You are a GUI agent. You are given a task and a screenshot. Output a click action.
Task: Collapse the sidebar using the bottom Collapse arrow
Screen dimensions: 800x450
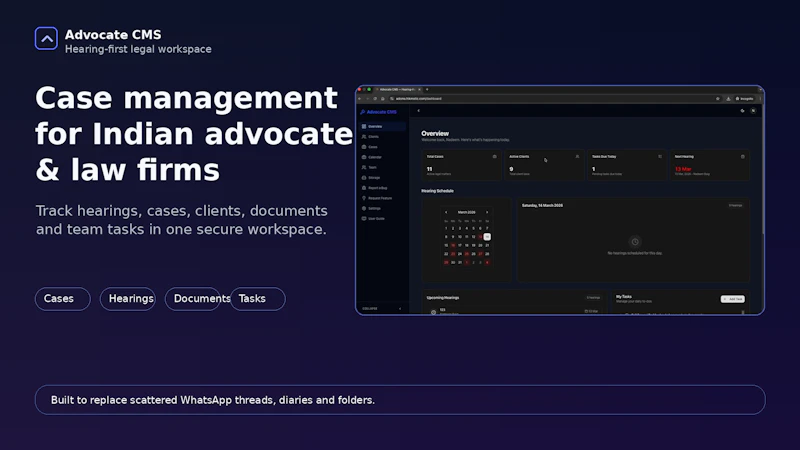tap(400, 309)
